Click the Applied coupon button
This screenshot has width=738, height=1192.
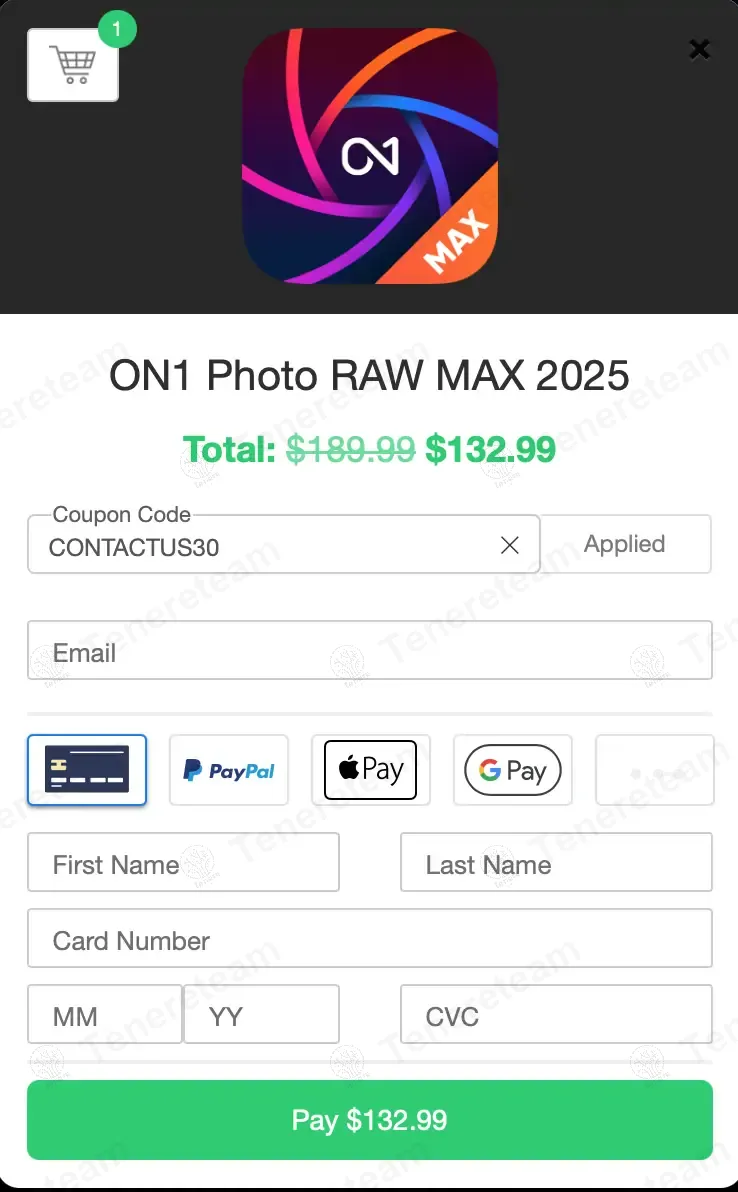(x=625, y=544)
